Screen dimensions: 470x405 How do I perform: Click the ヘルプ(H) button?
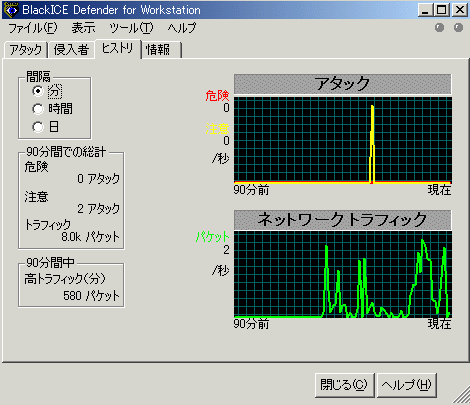point(407,385)
